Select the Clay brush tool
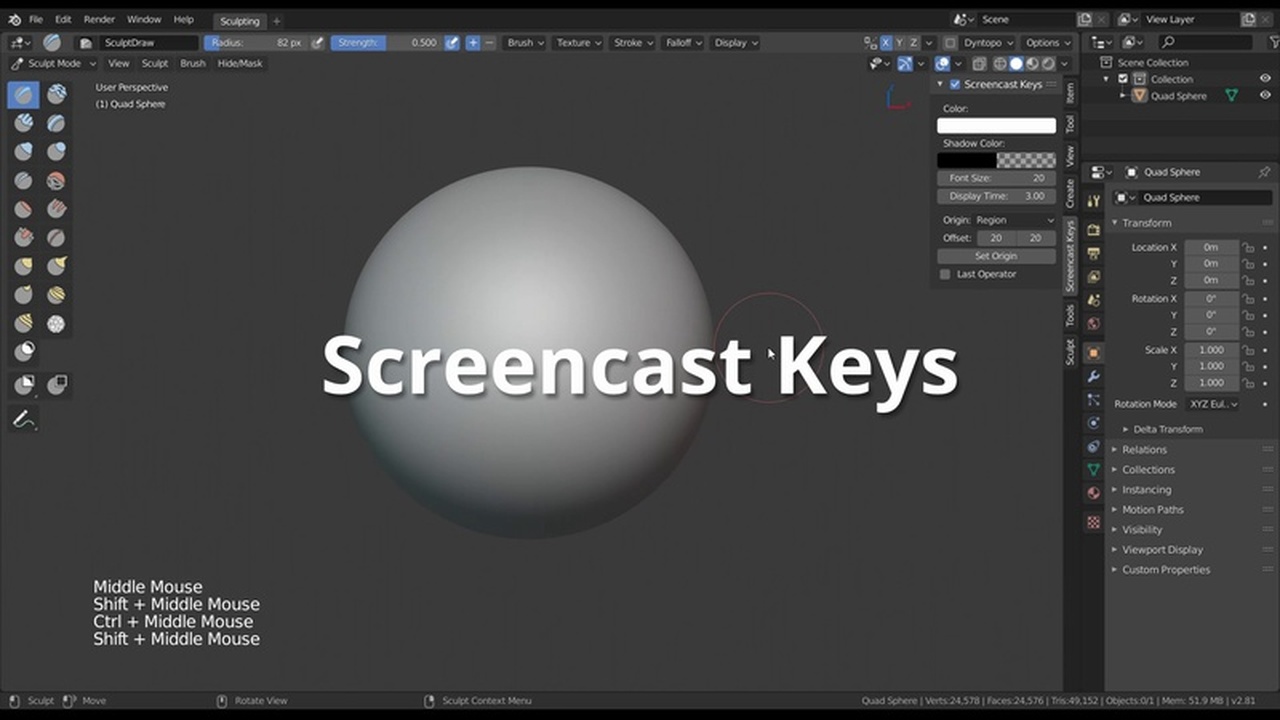1280x720 pixels. (x=56, y=95)
